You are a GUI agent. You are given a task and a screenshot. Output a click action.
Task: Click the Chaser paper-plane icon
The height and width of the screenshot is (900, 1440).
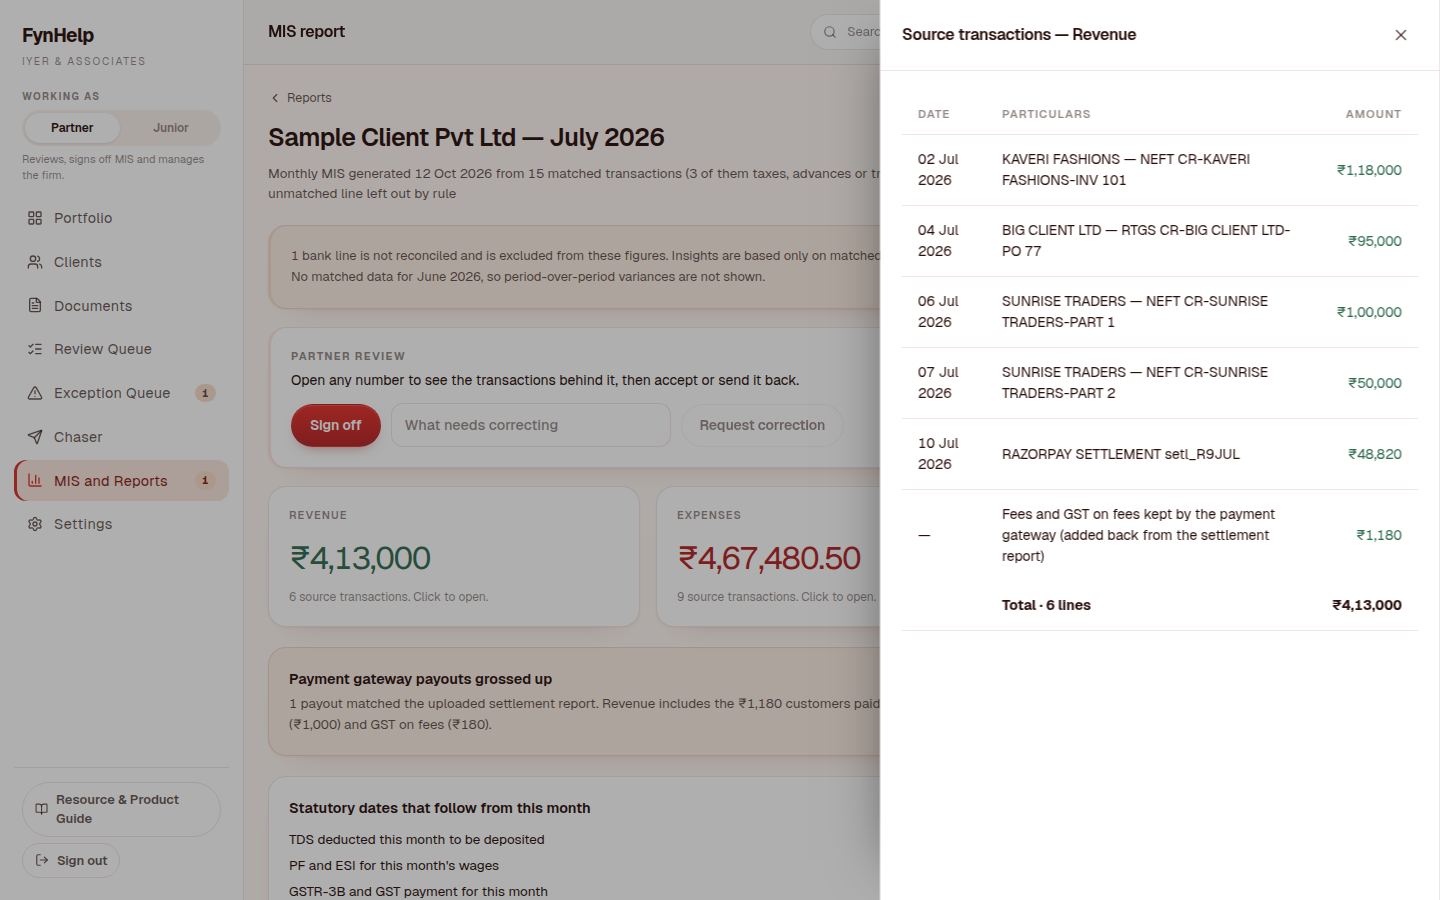click(x=35, y=437)
